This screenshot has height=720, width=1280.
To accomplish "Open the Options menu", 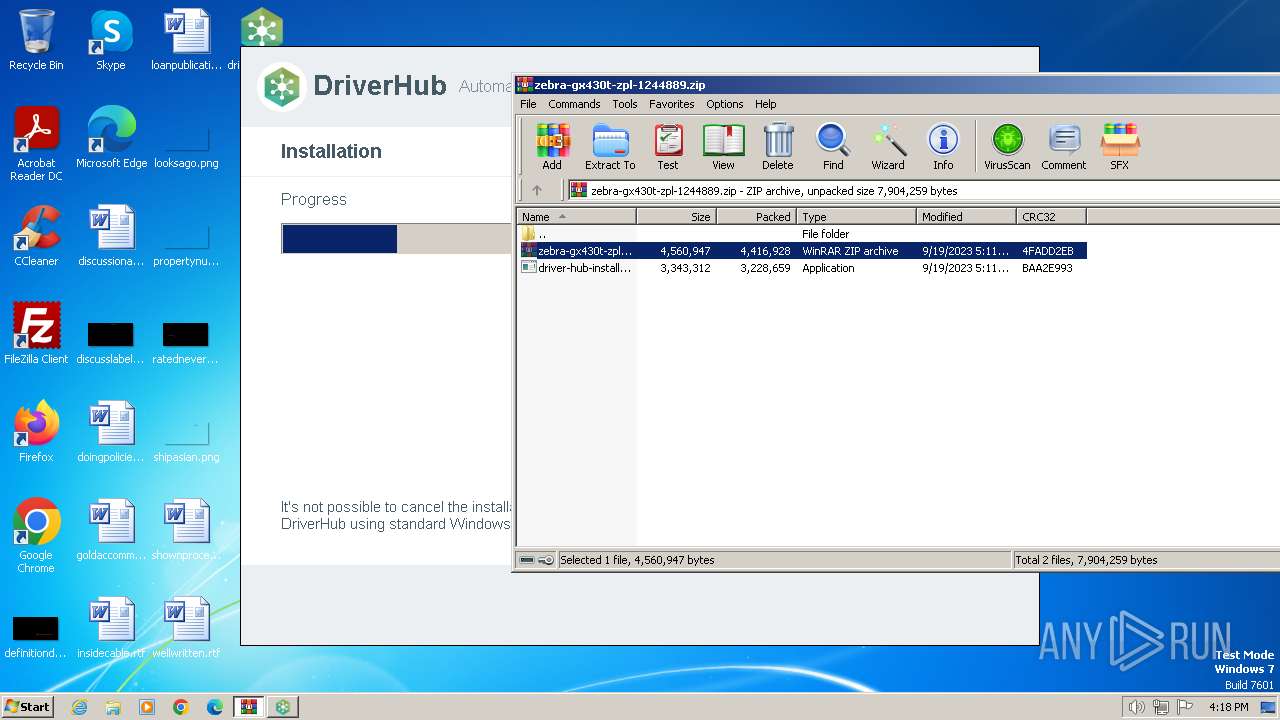I will click(725, 104).
